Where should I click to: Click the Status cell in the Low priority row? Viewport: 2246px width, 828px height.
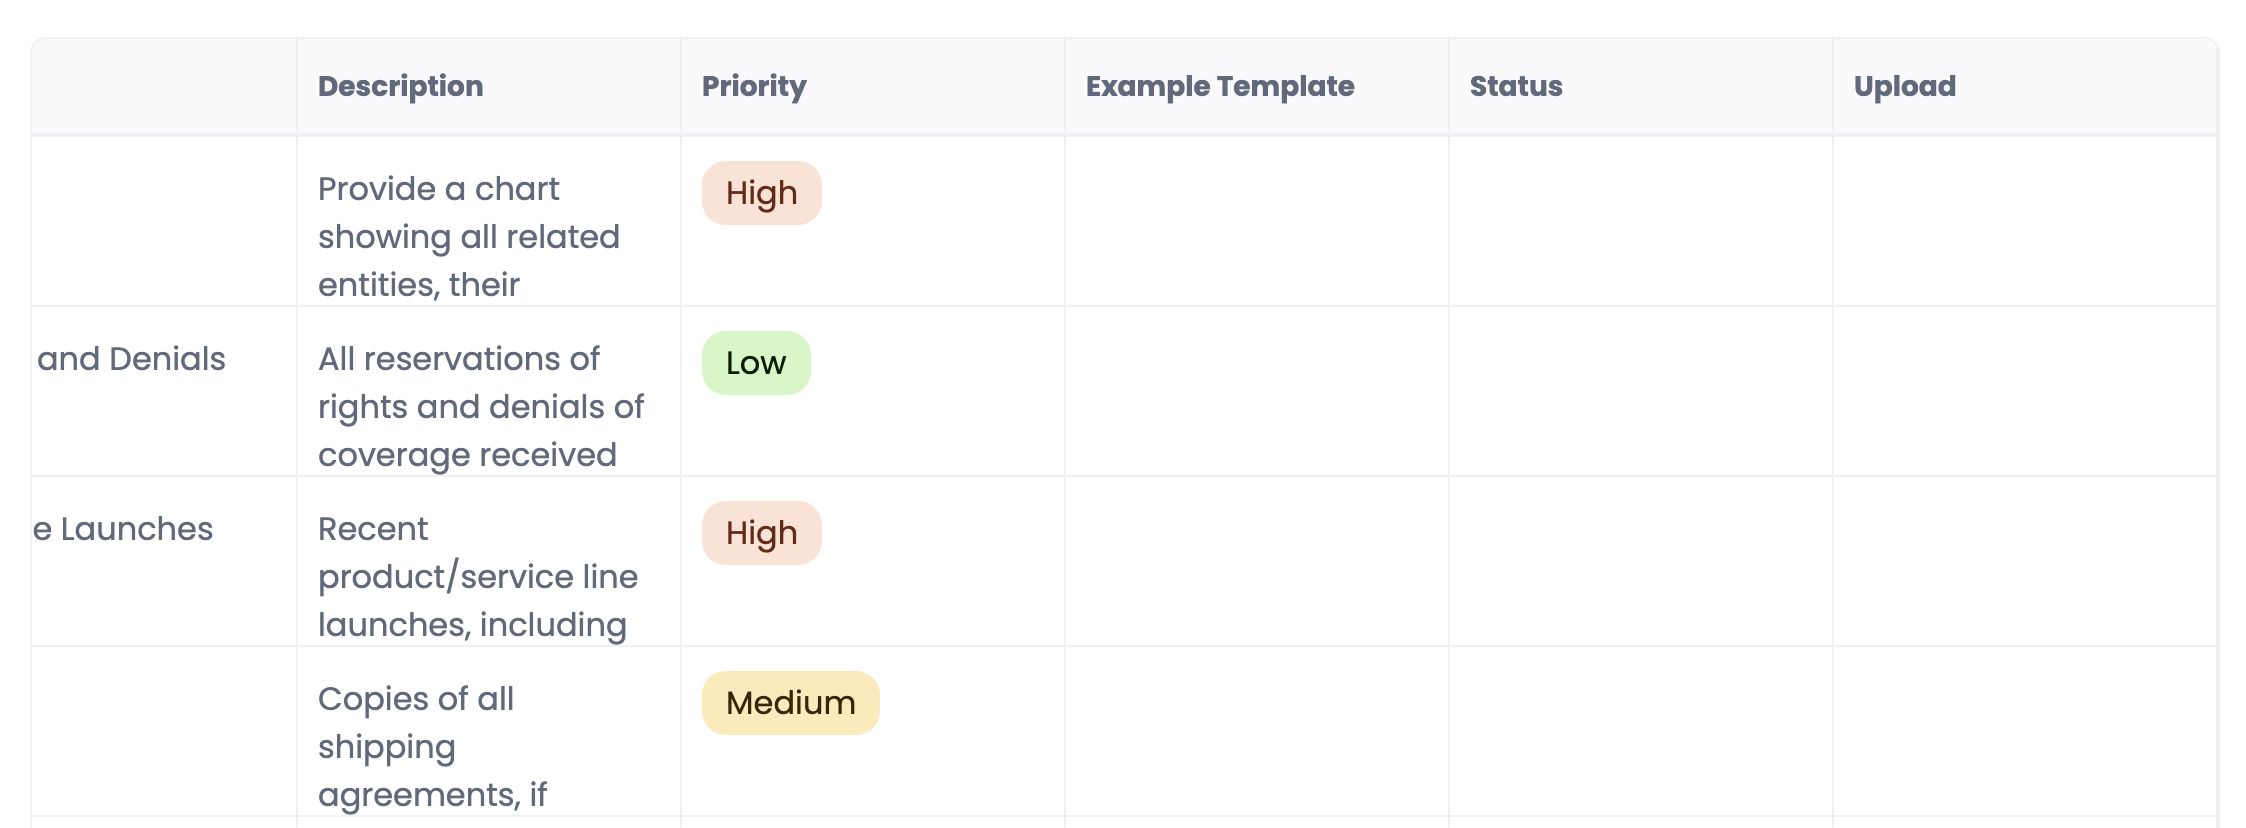[x=1641, y=391]
